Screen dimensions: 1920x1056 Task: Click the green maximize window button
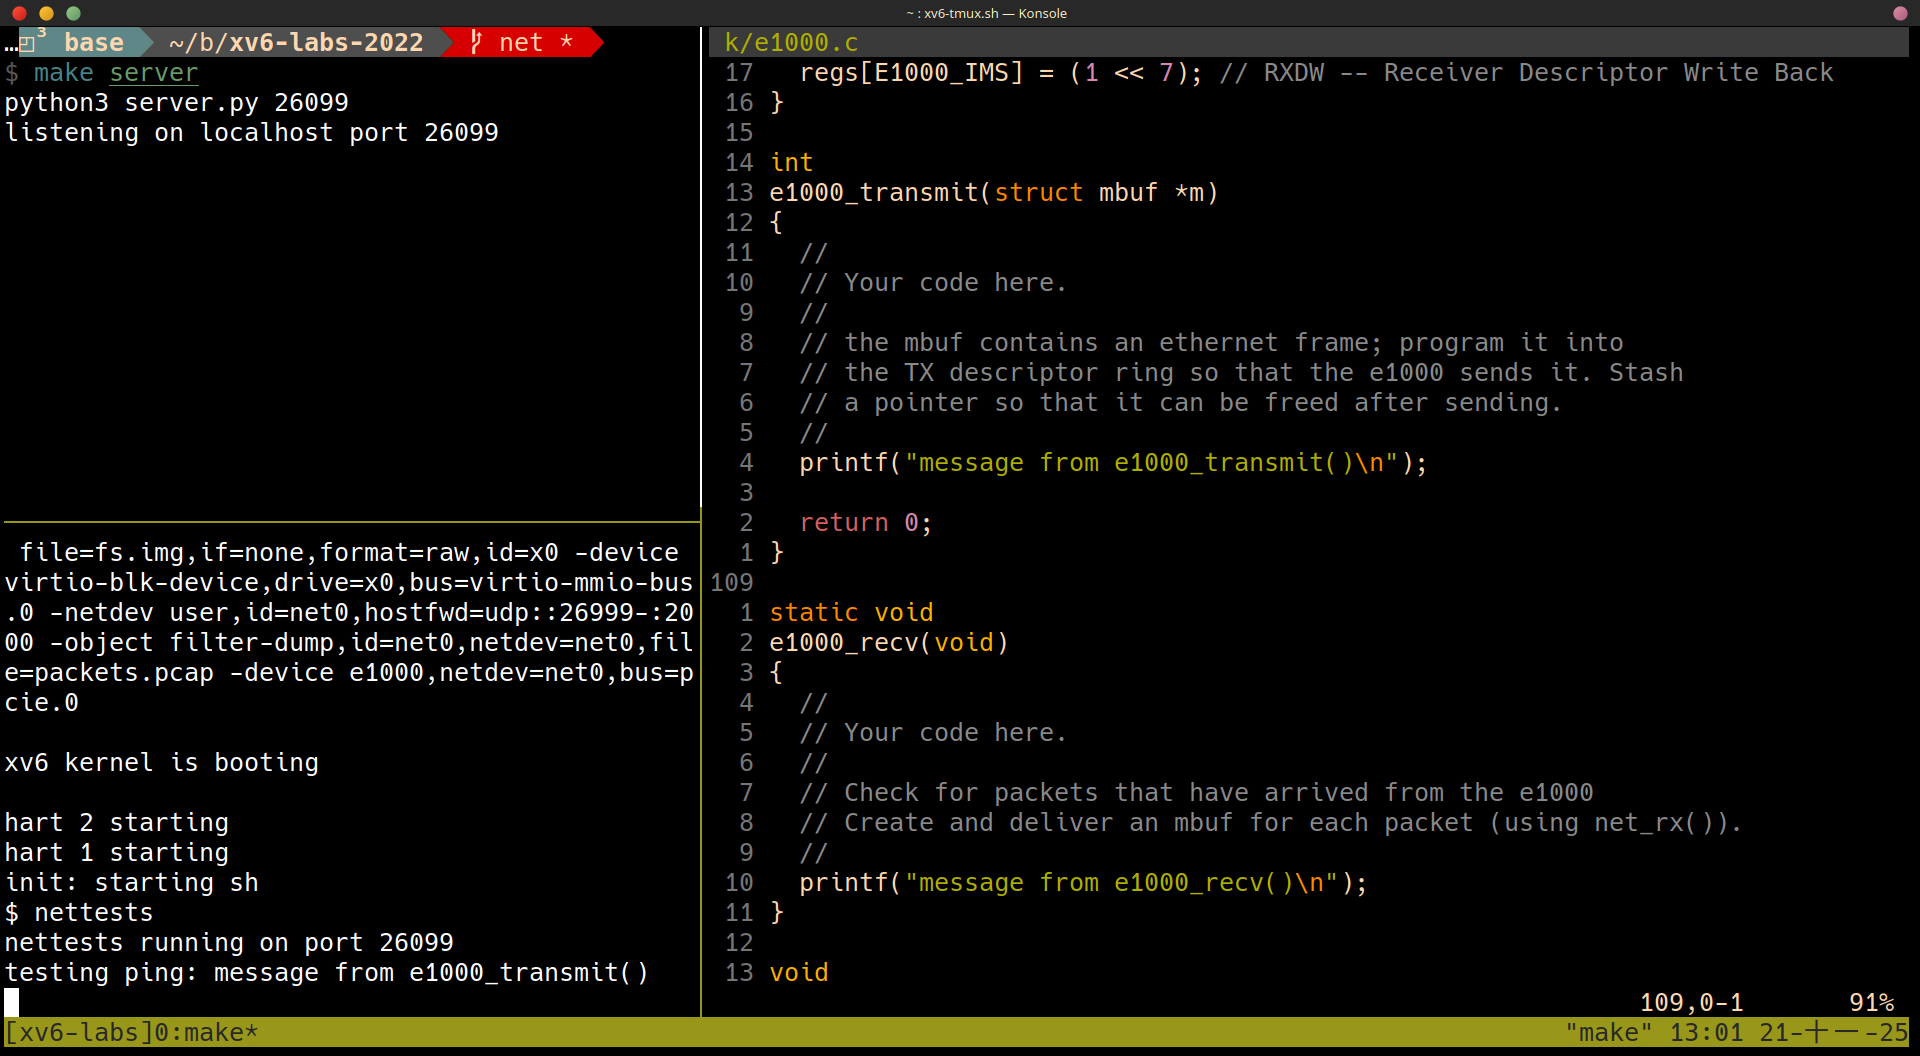(x=73, y=13)
